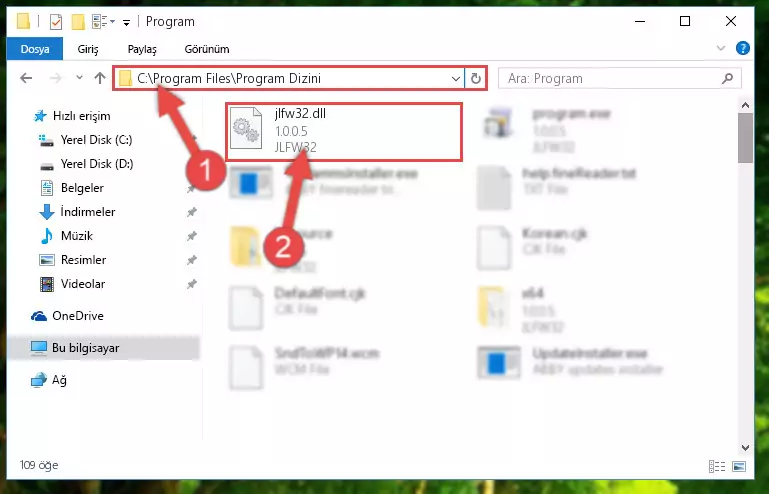Image resolution: width=769 pixels, height=494 pixels.
Task: Open the Dosya file menu tab
Action: tap(35, 49)
